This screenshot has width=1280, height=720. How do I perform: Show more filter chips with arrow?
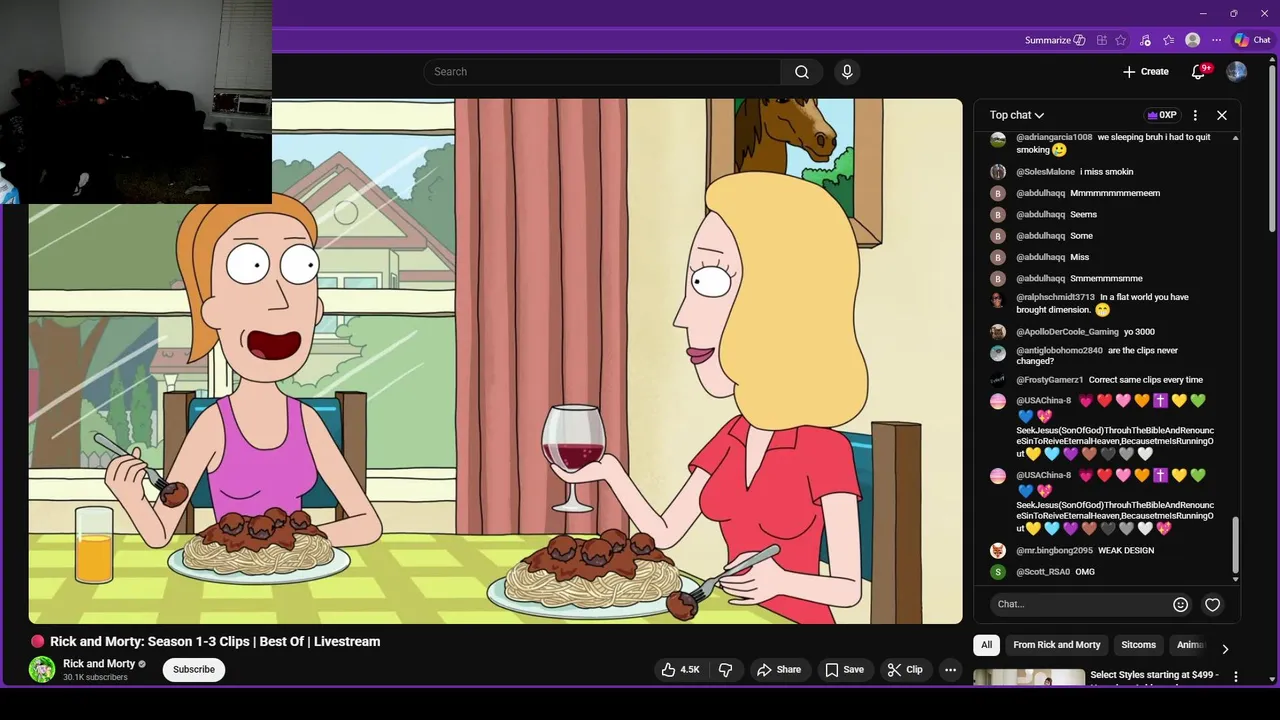pos(1225,648)
